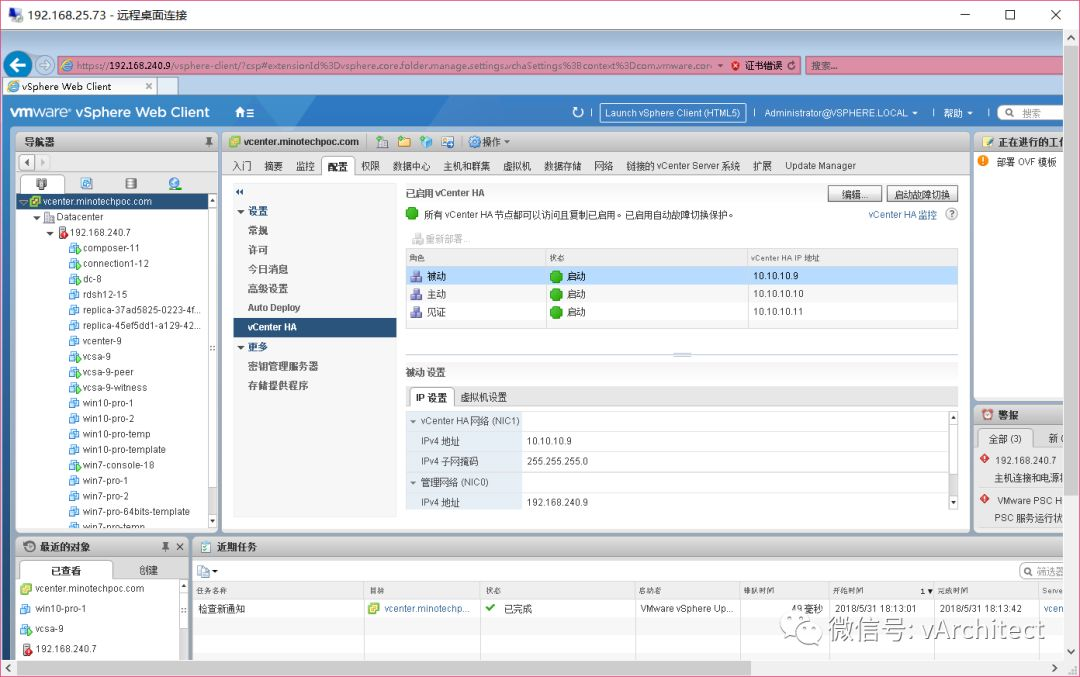Pin the Recent Objects panel

point(165,547)
